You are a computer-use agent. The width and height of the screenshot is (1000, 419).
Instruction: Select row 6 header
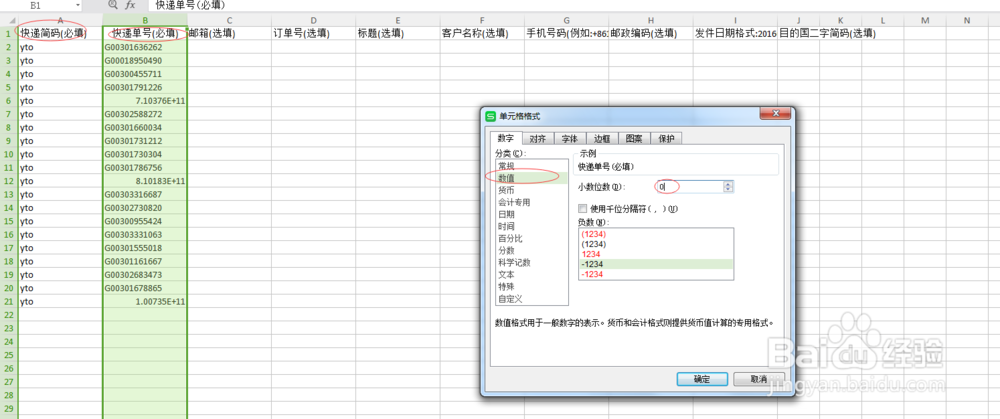click(9, 101)
